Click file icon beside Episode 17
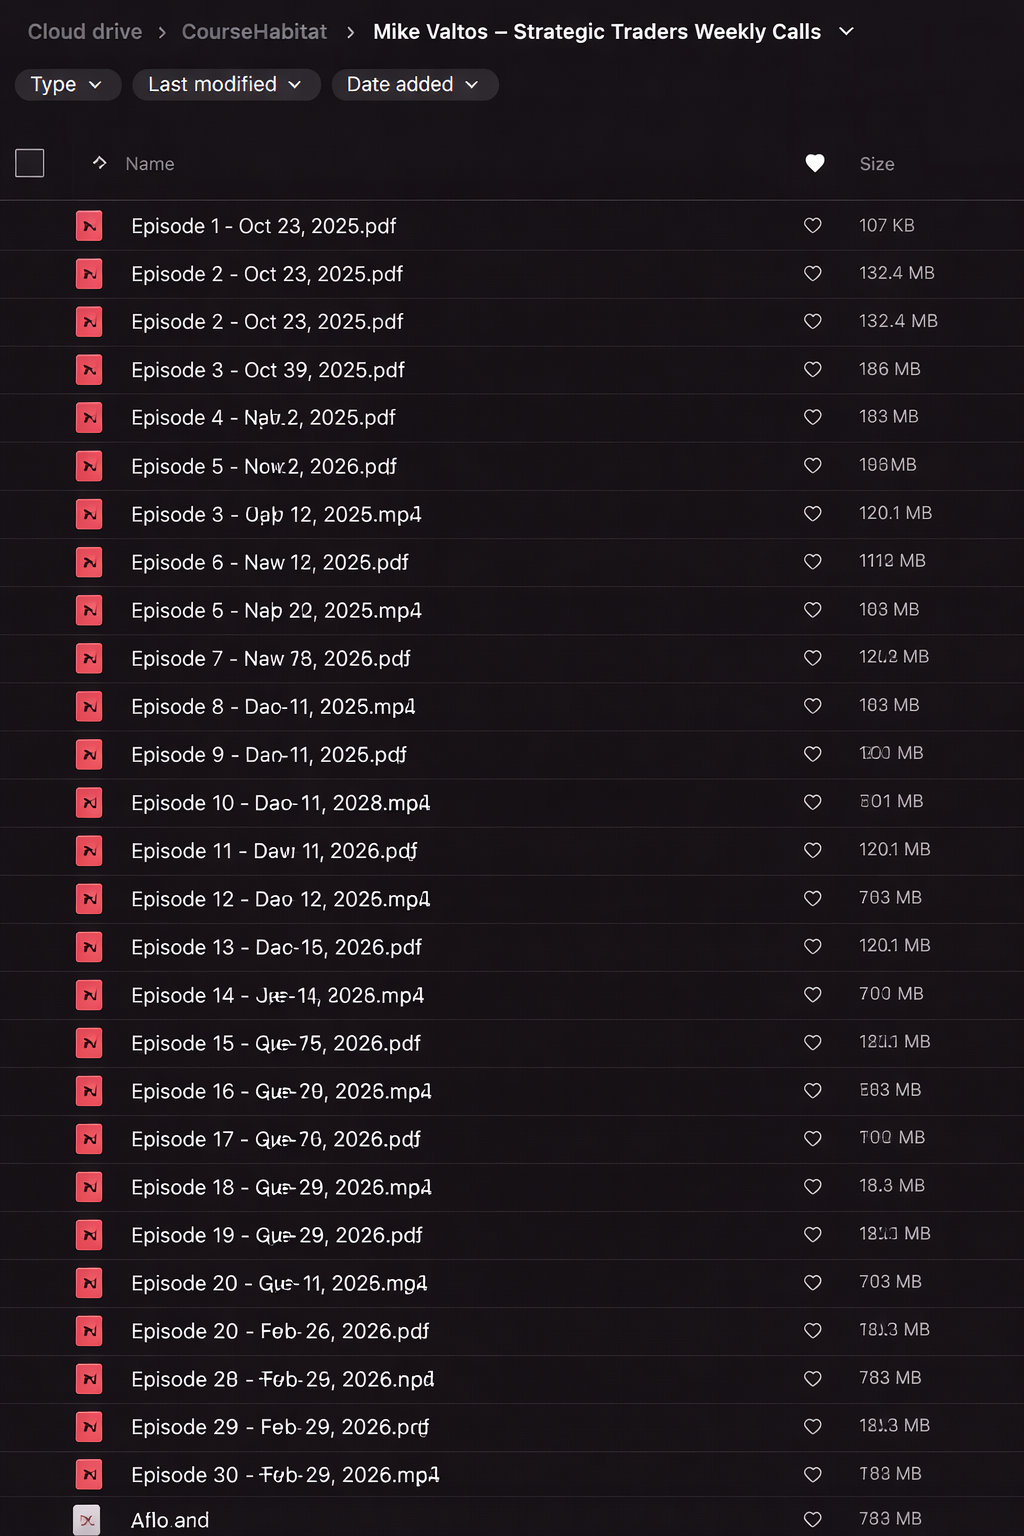Viewport: 1024px width, 1536px height. pos(89,1139)
